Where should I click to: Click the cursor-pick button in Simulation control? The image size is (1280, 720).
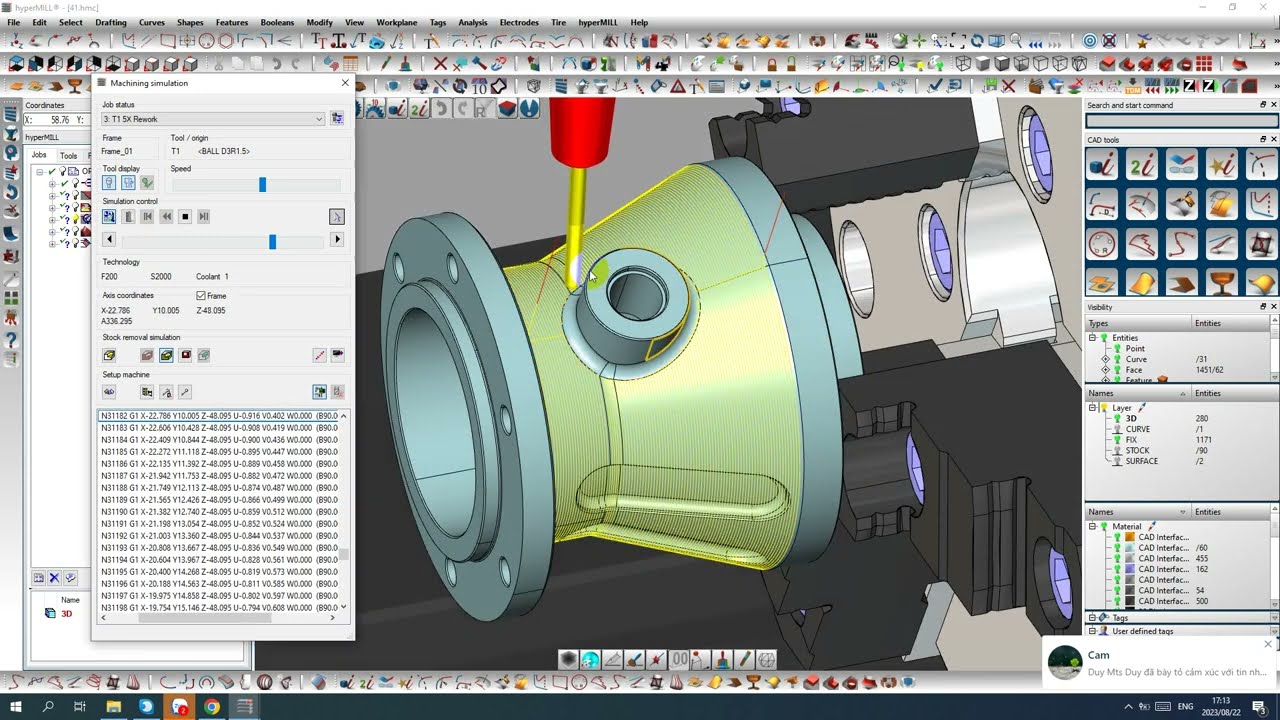point(337,216)
